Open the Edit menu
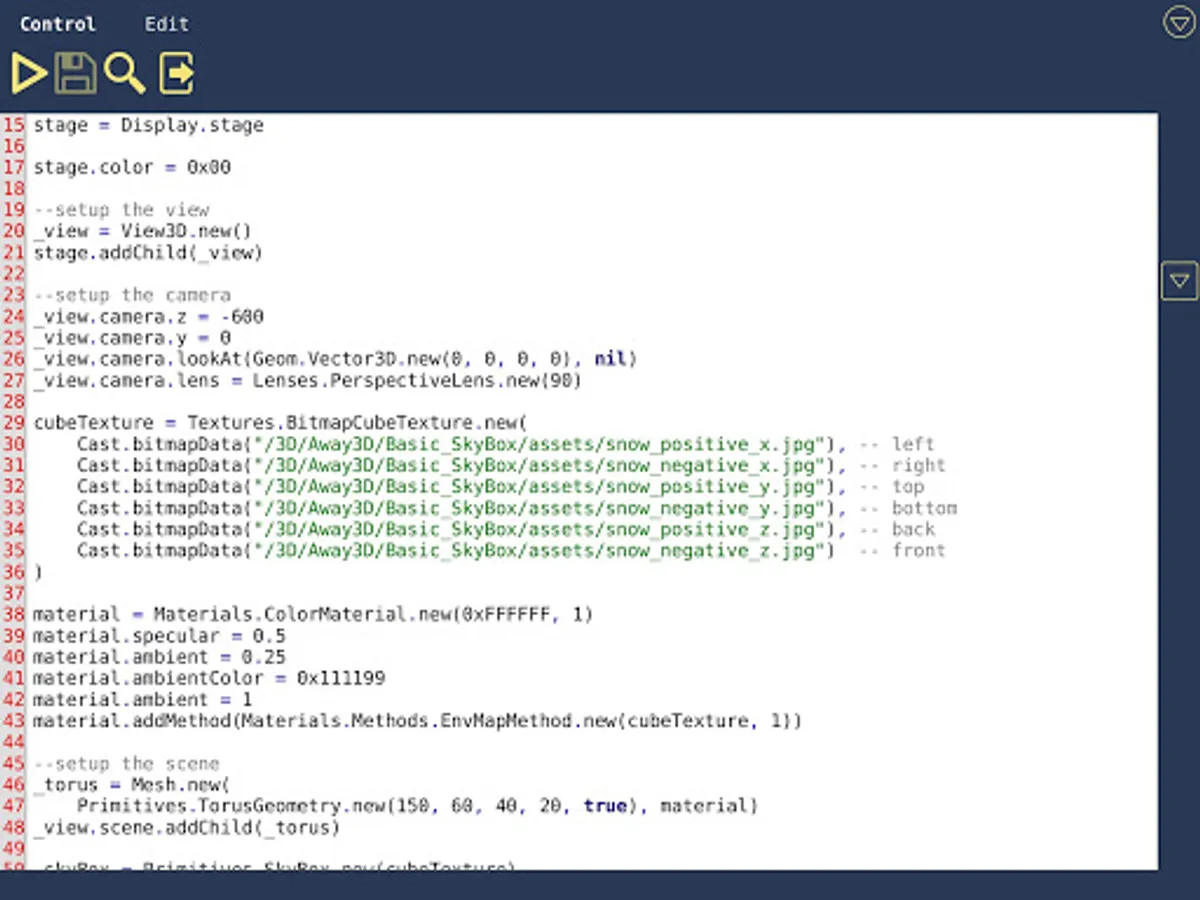Viewport: 1200px width, 900px height. click(166, 24)
